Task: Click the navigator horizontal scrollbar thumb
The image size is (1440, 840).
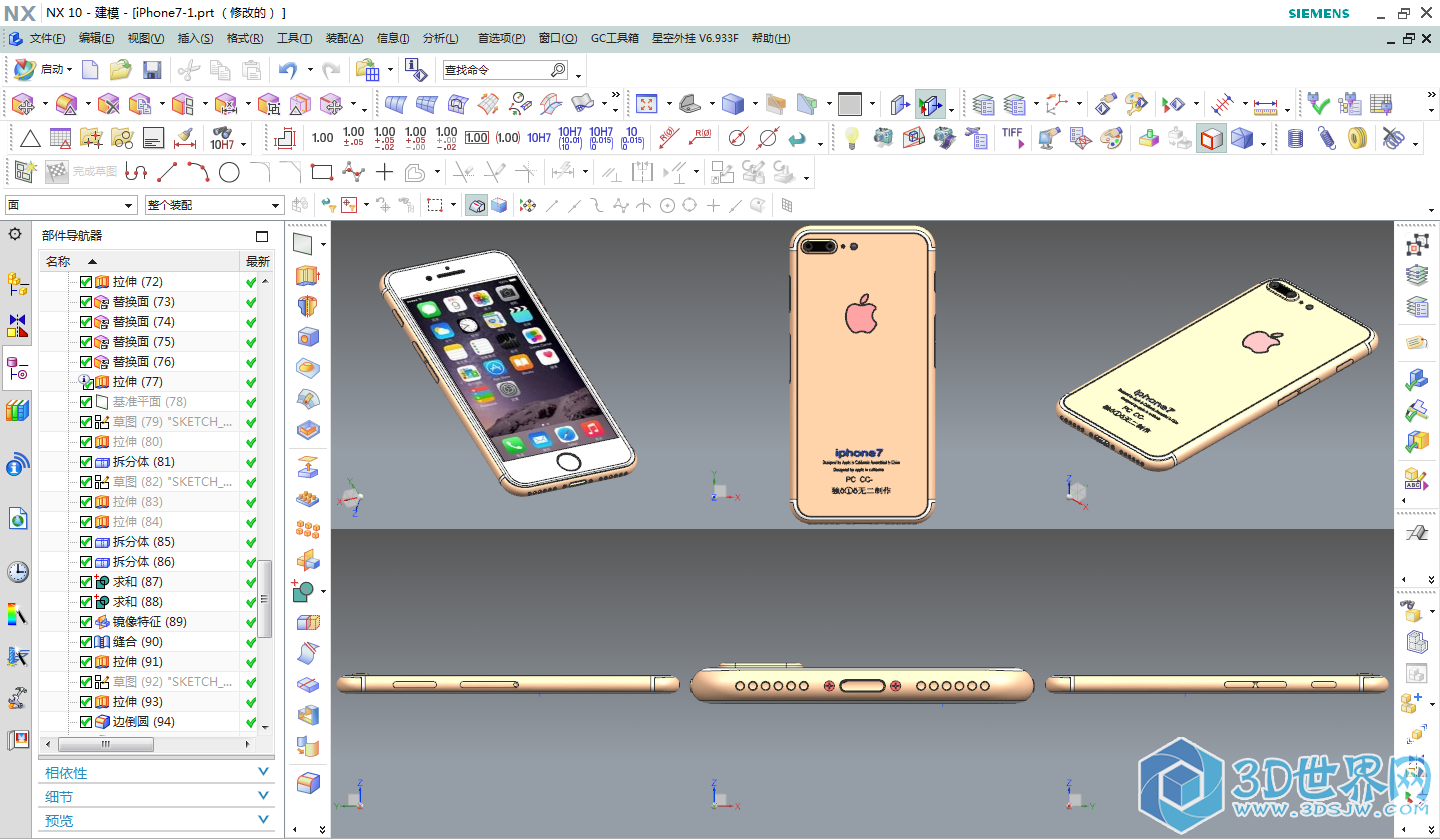Action: [x=105, y=744]
